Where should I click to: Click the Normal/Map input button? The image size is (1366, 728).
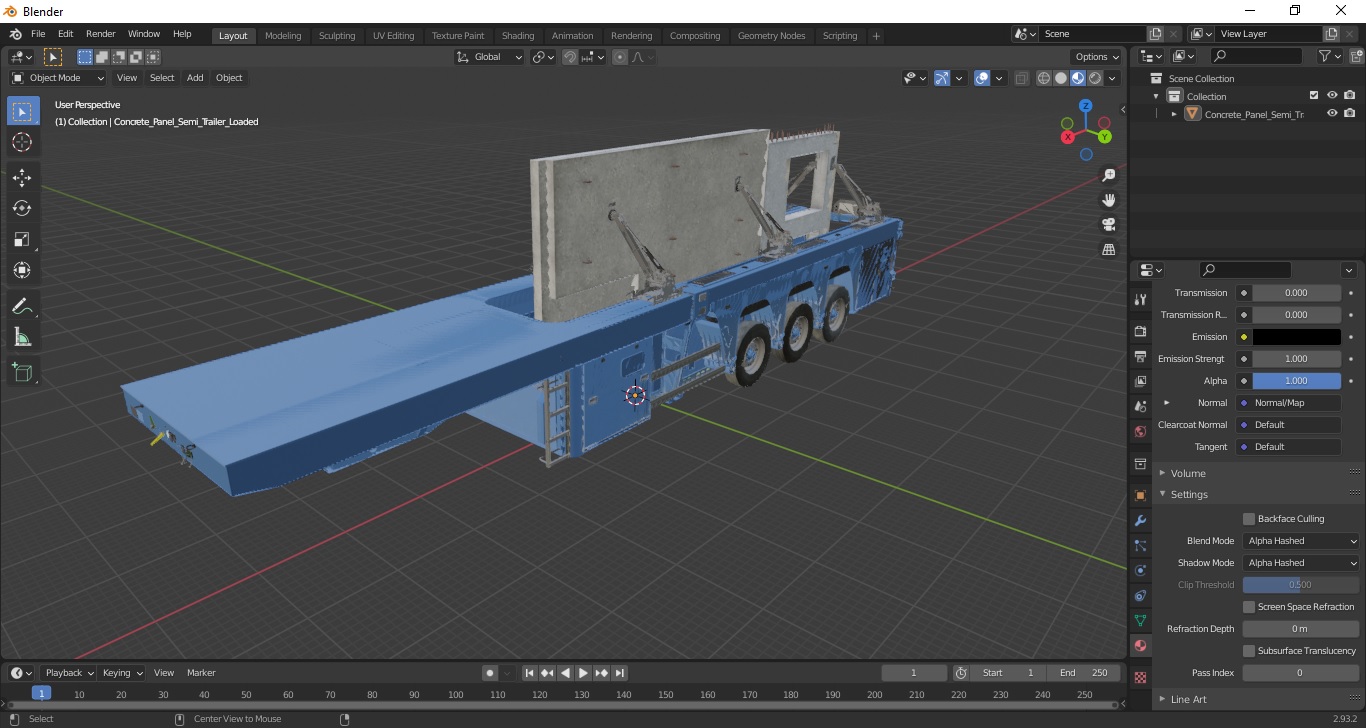click(x=1288, y=403)
